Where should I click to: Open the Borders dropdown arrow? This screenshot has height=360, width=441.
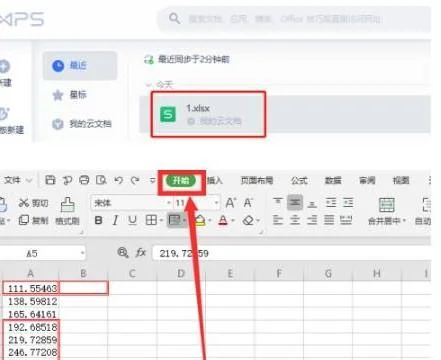(x=161, y=220)
